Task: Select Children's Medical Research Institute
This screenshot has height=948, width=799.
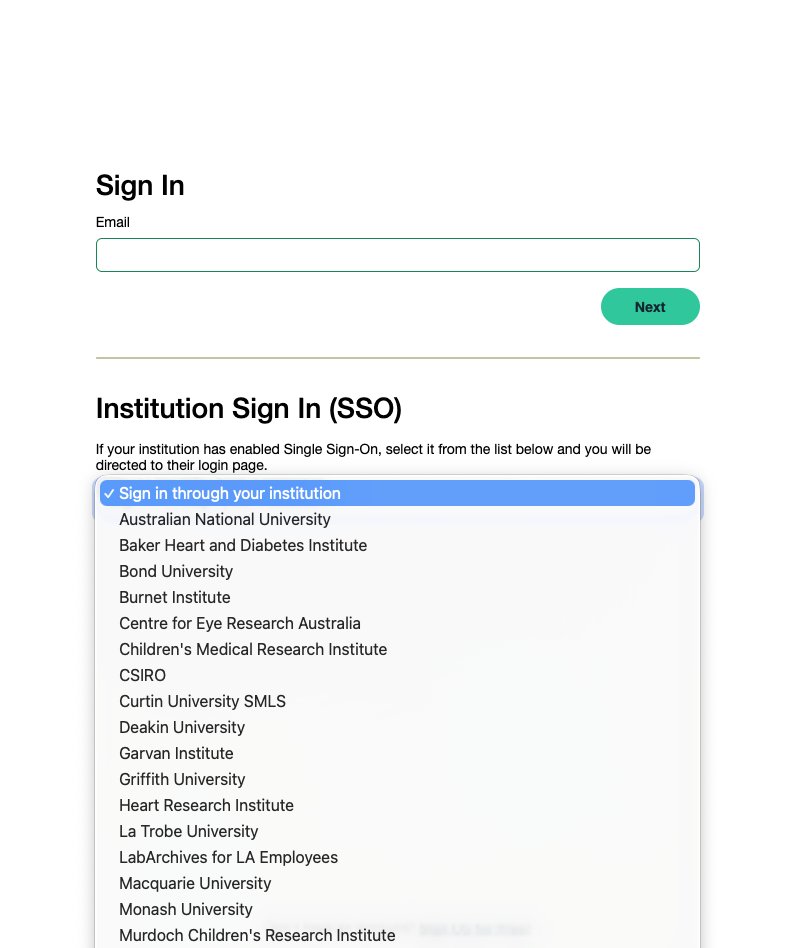Action: [x=253, y=649]
